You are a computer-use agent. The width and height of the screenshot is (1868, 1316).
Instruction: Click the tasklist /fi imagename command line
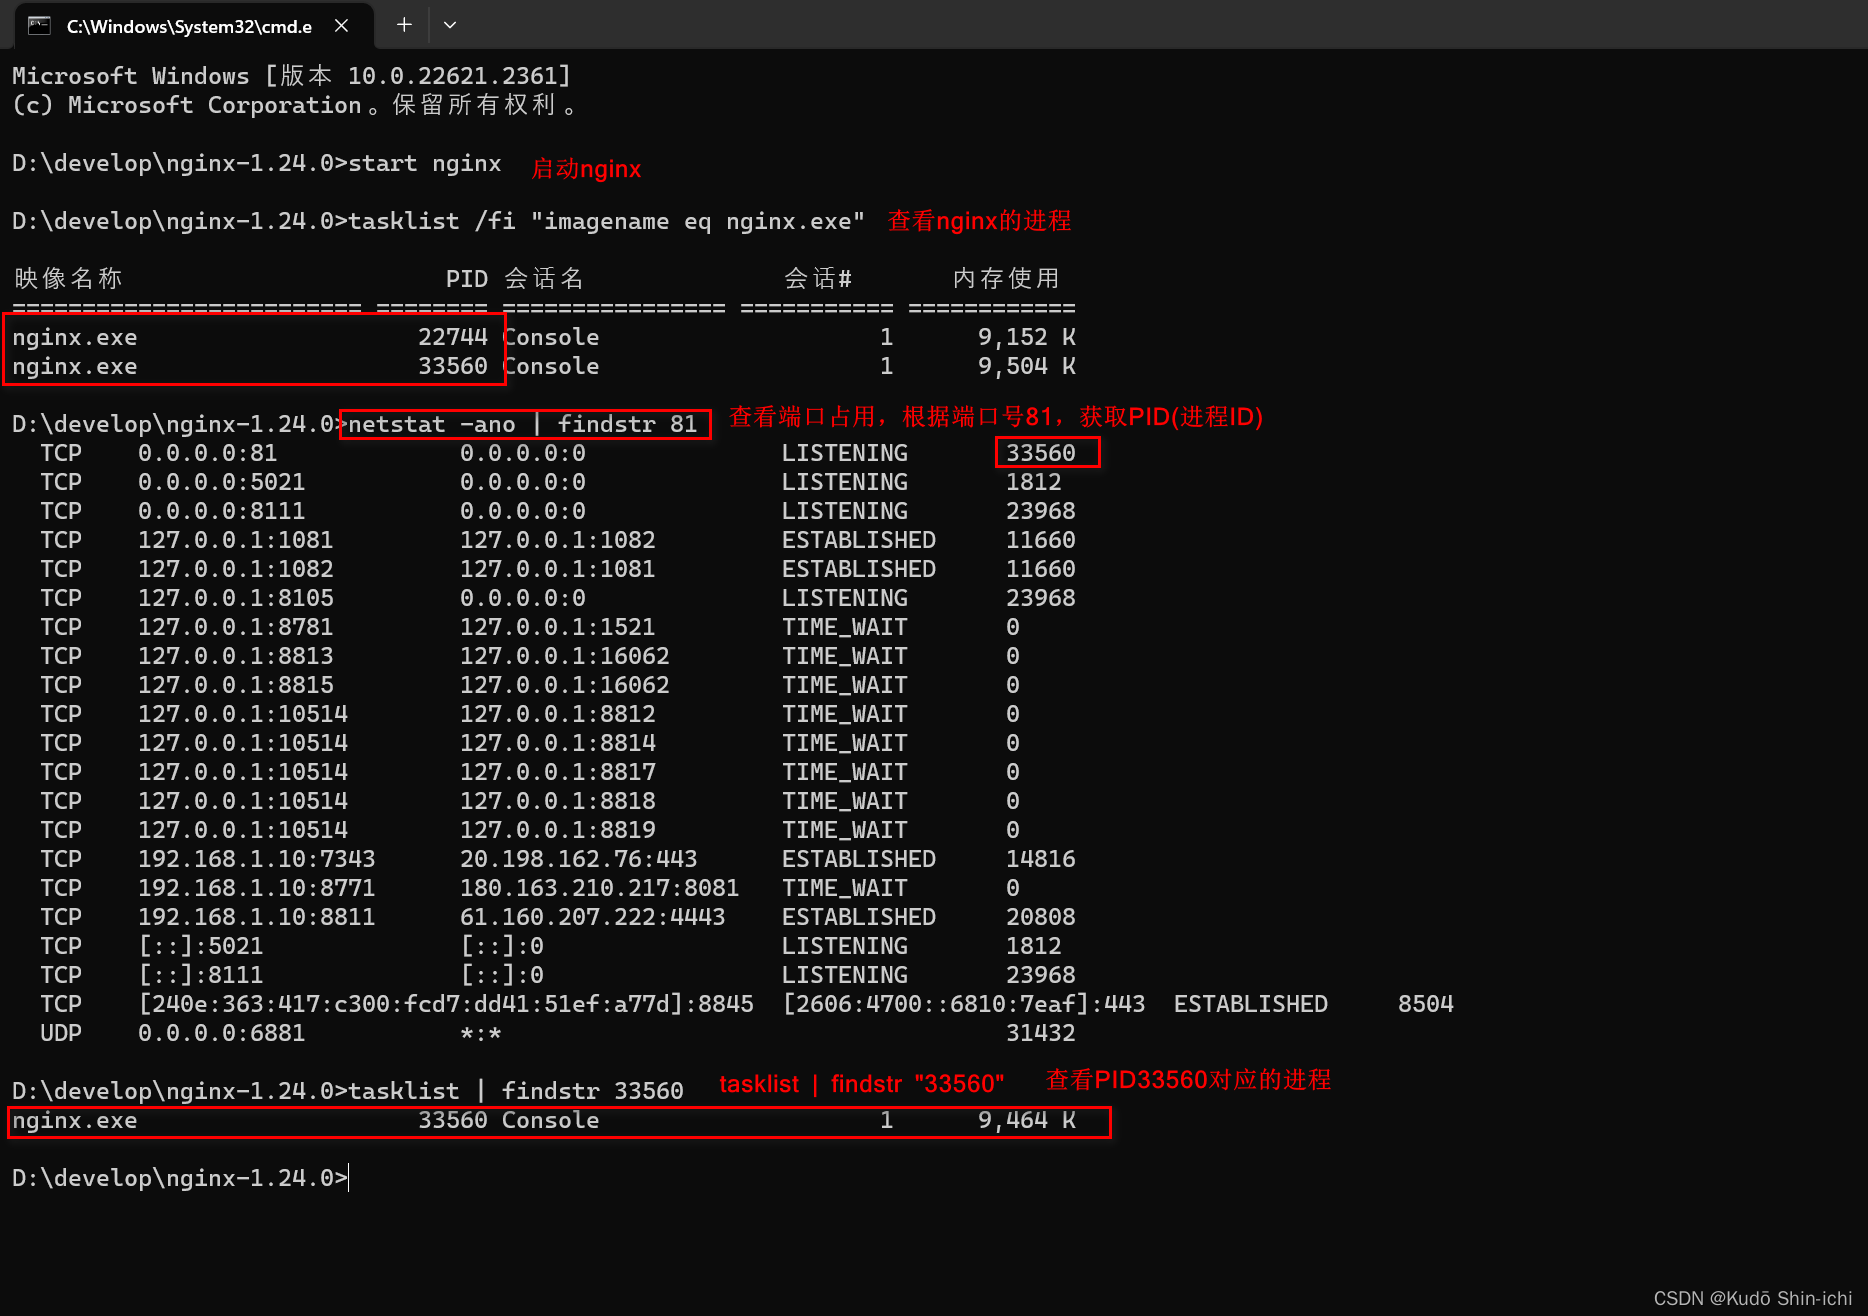[438, 221]
